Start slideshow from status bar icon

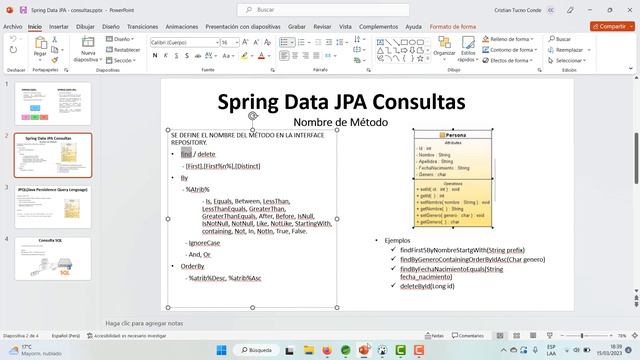[x=550, y=336]
